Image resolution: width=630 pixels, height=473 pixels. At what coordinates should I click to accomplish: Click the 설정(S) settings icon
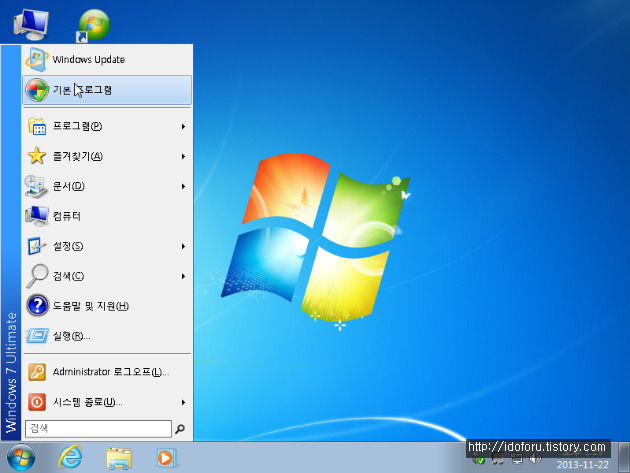[37, 246]
